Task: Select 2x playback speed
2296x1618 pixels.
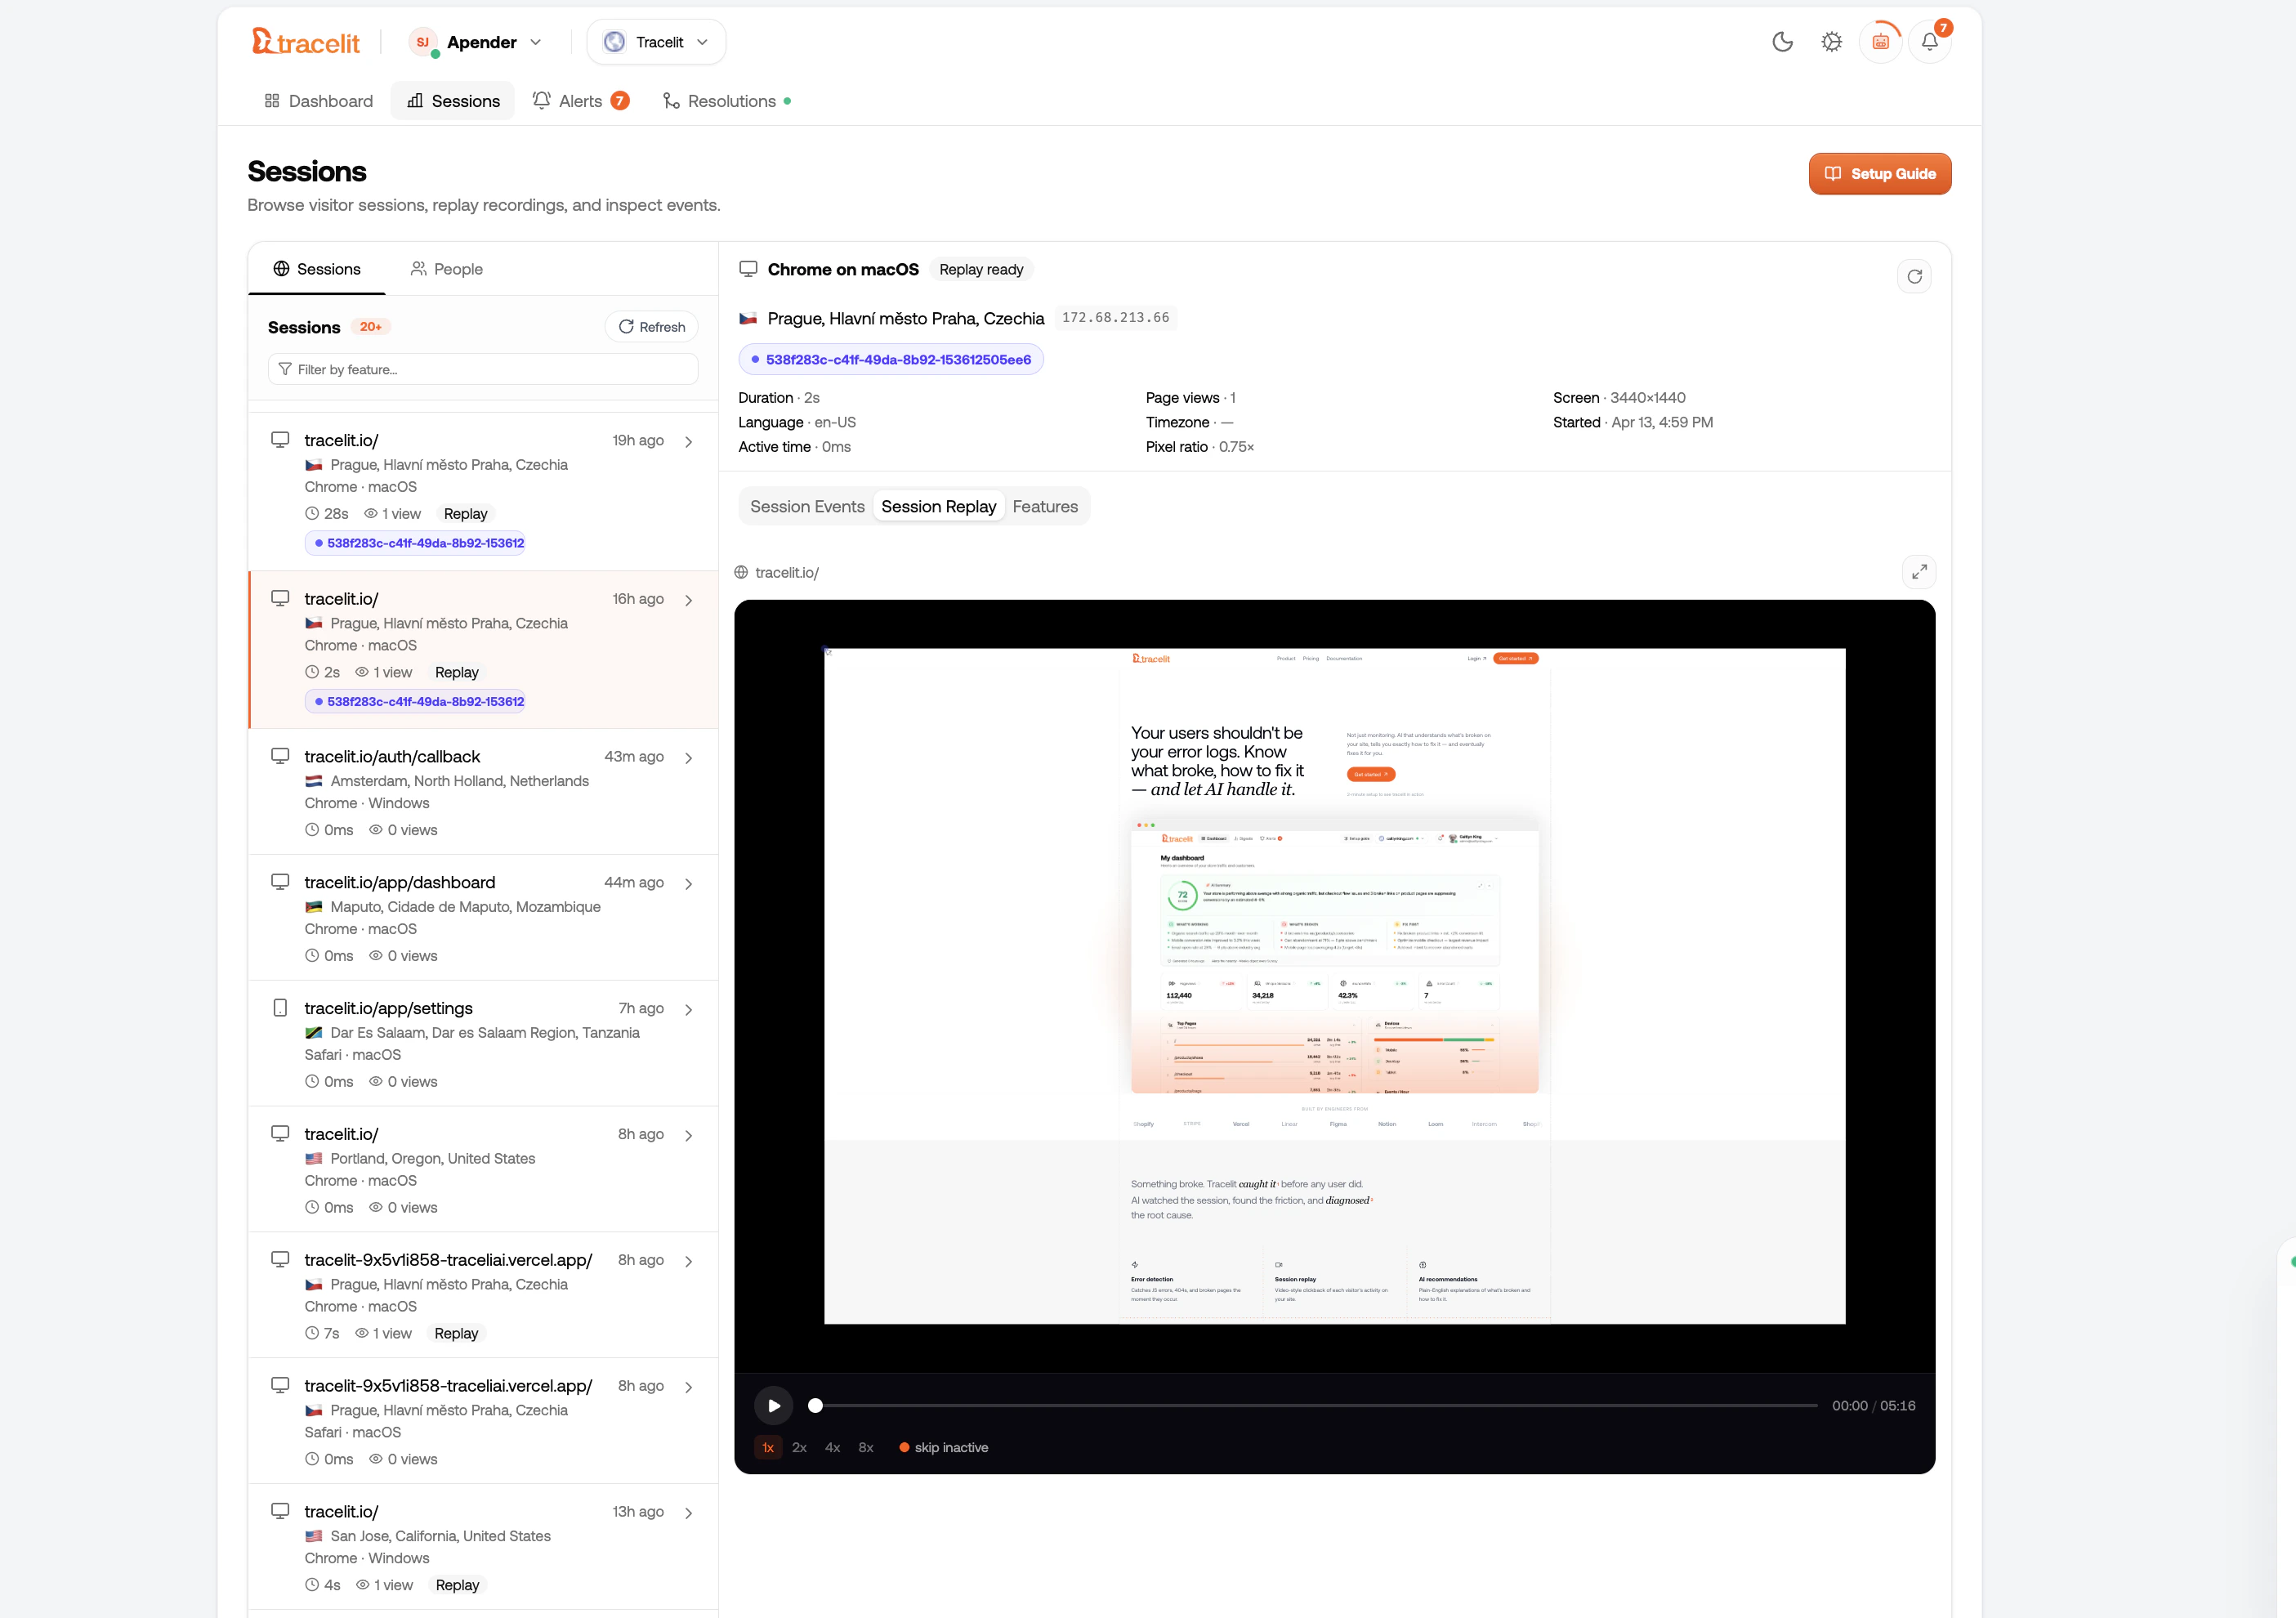Action: pyautogui.click(x=799, y=1447)
